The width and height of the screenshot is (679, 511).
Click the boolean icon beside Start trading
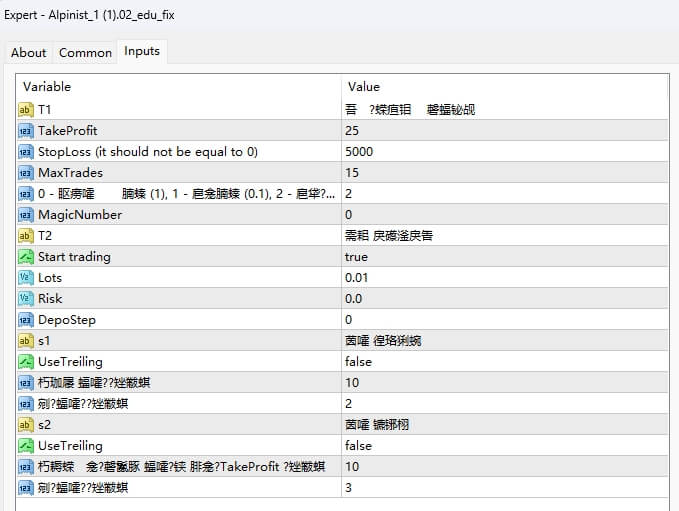(26, 257)
